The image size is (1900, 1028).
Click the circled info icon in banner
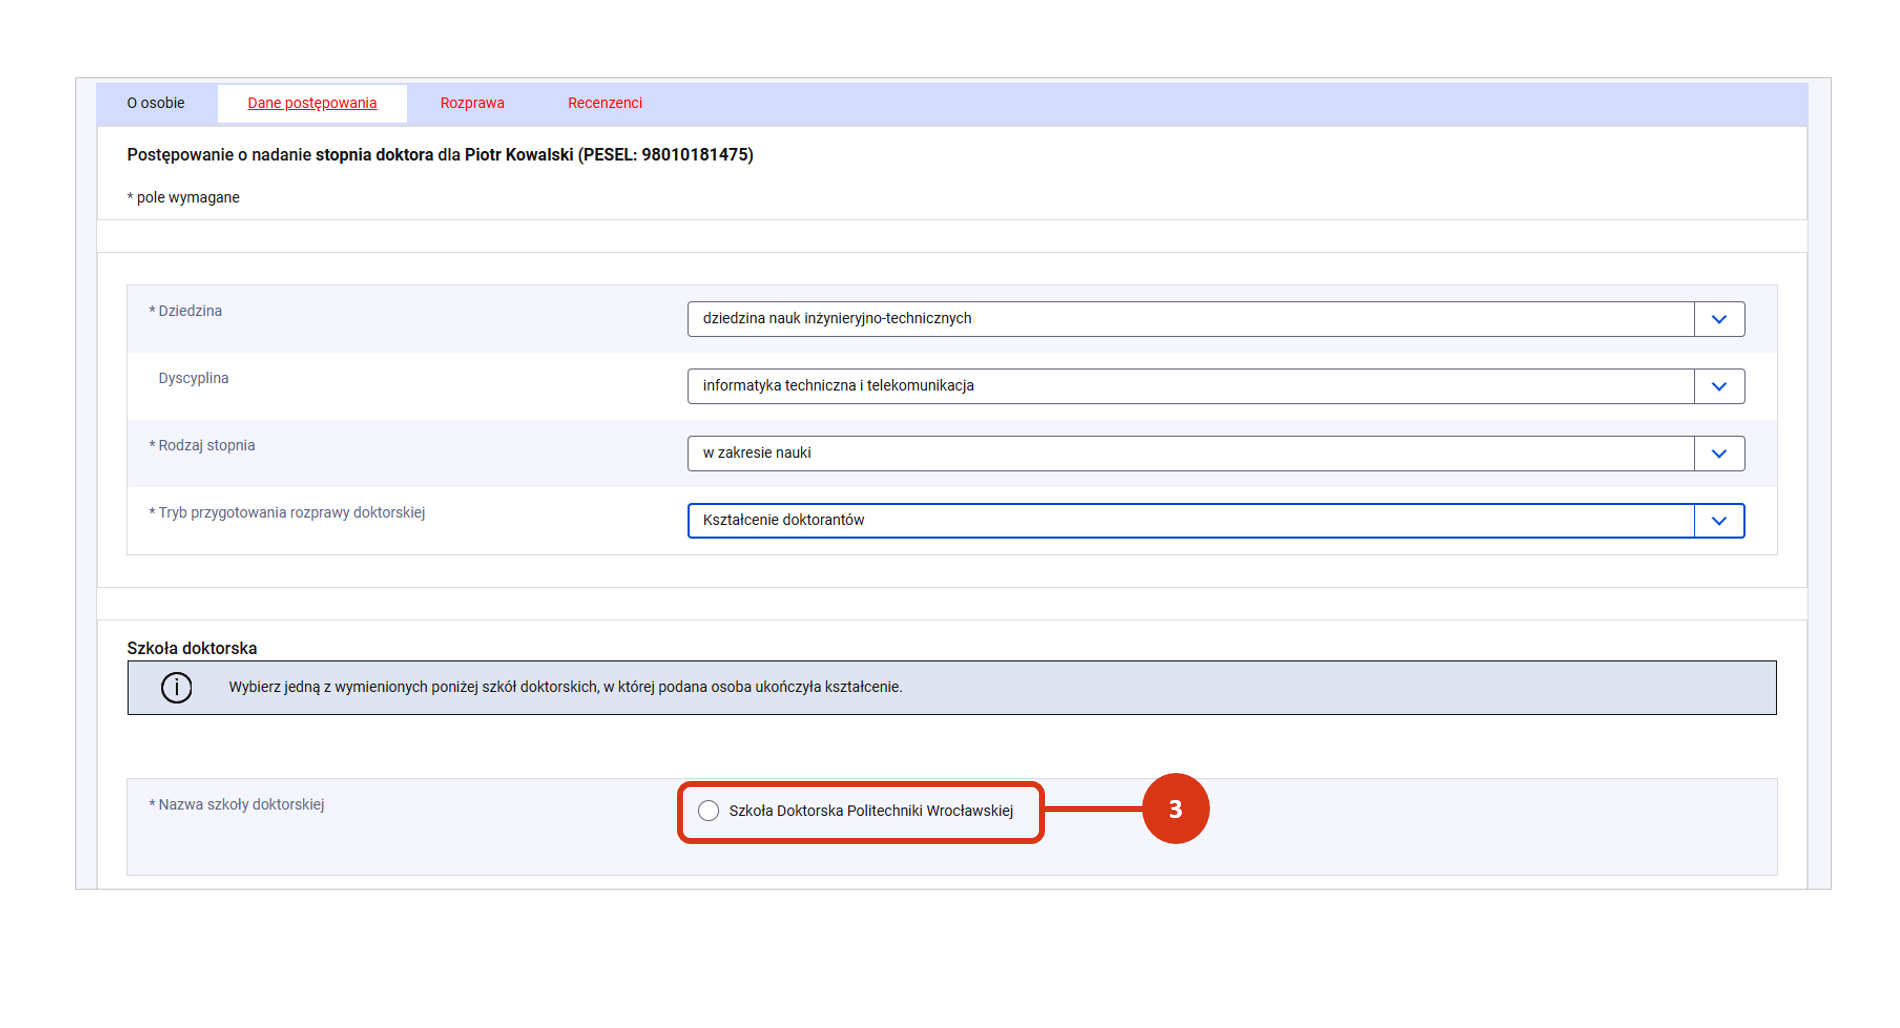pyautogui.click(x=177, y=688)
